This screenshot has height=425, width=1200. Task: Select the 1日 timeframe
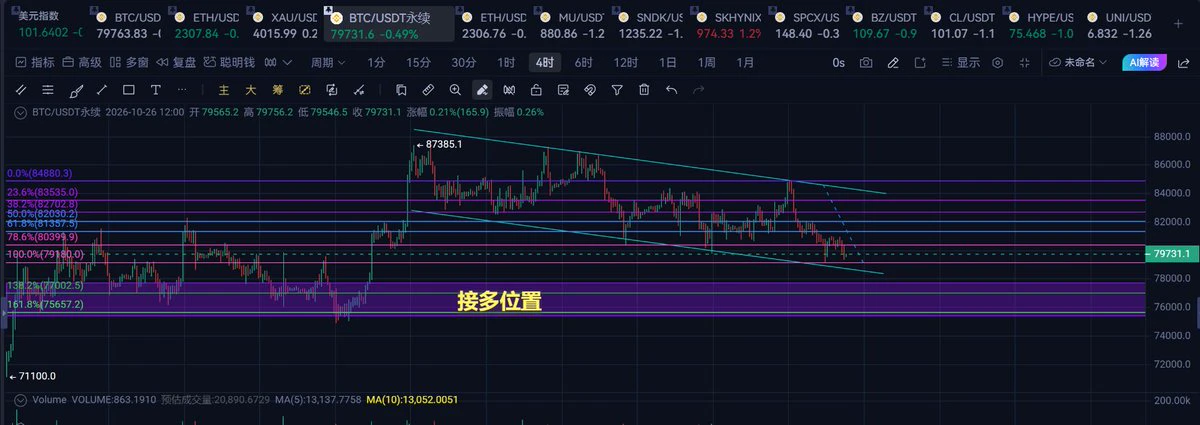point(667,62)
